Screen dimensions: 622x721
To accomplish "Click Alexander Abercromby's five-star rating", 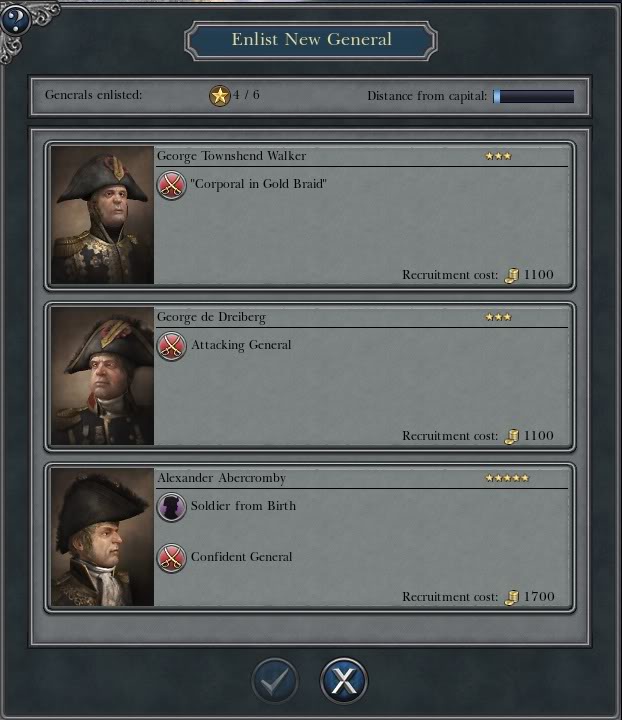I will tap(507, 478).
